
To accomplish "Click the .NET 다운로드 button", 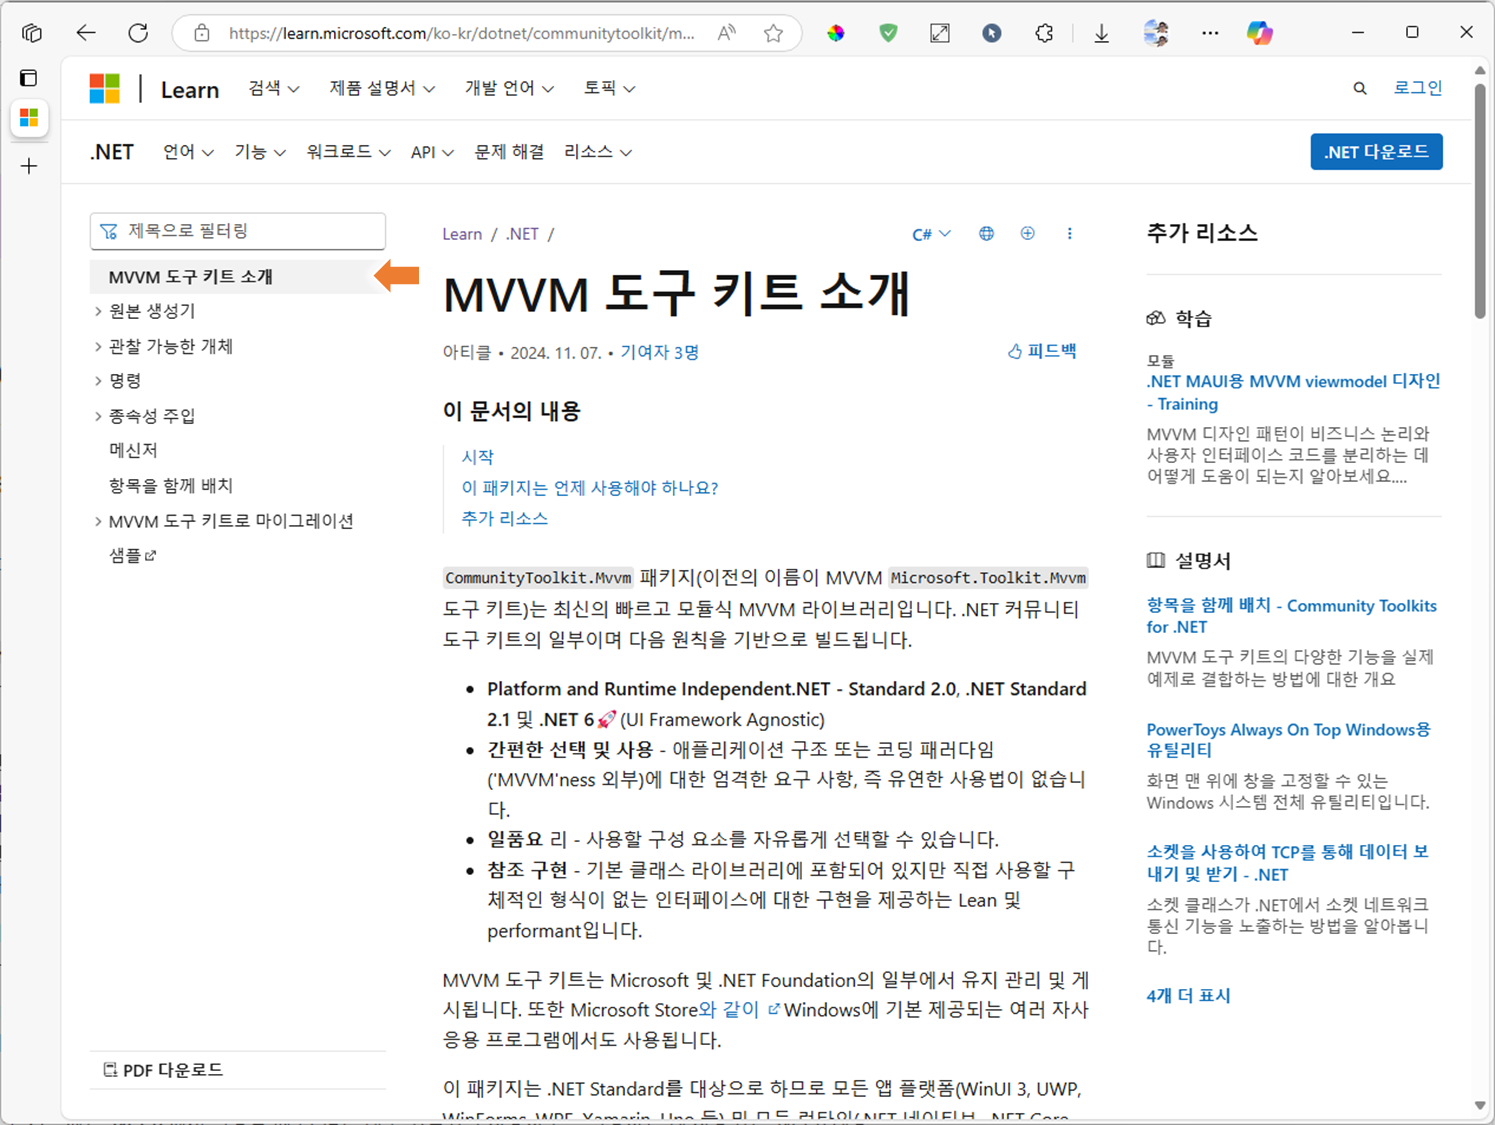I will tap(1376, 152).
